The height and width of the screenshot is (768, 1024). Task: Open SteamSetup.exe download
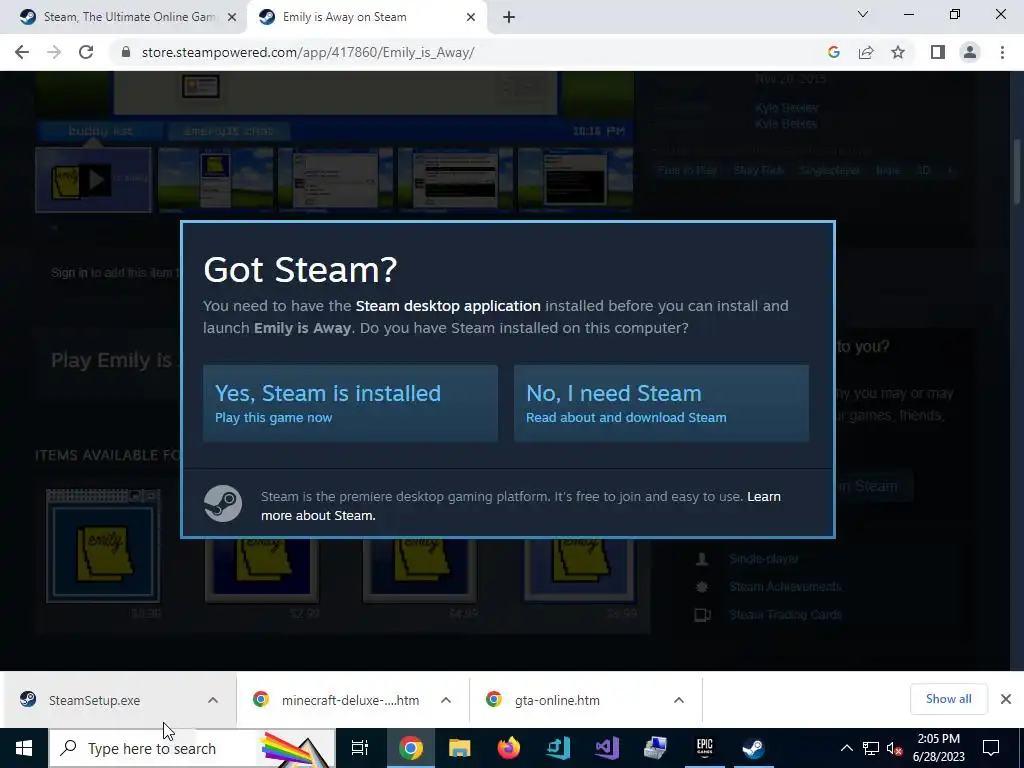pos(95,700)
